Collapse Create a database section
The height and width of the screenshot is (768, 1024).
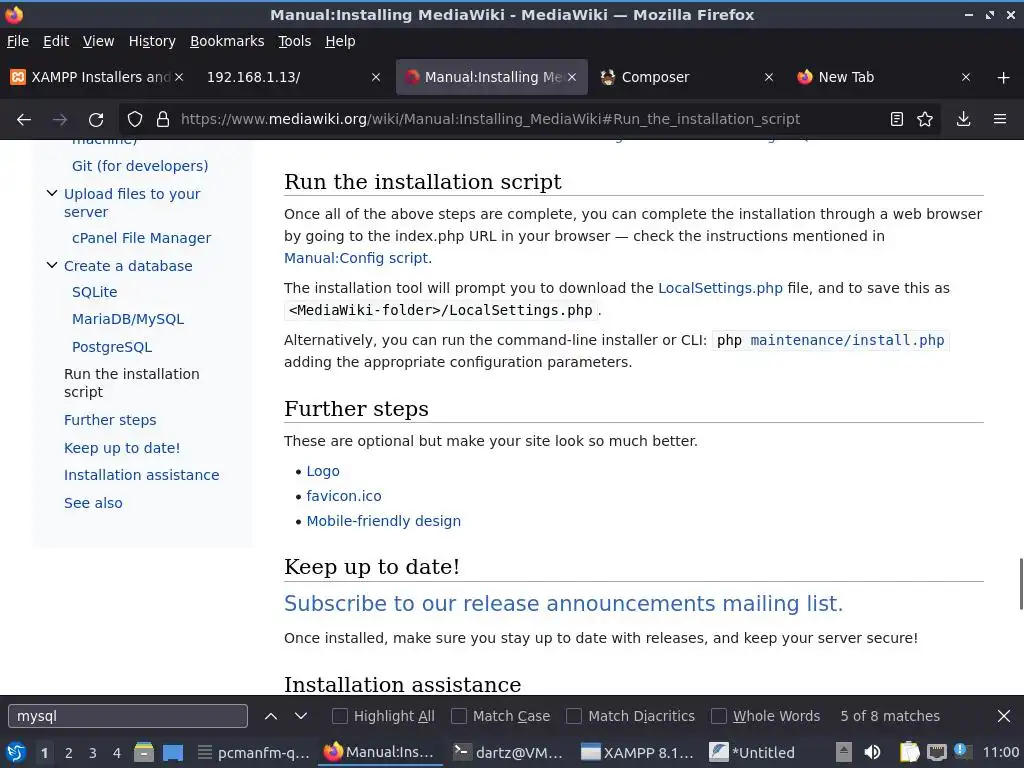(x=52, y=265)
